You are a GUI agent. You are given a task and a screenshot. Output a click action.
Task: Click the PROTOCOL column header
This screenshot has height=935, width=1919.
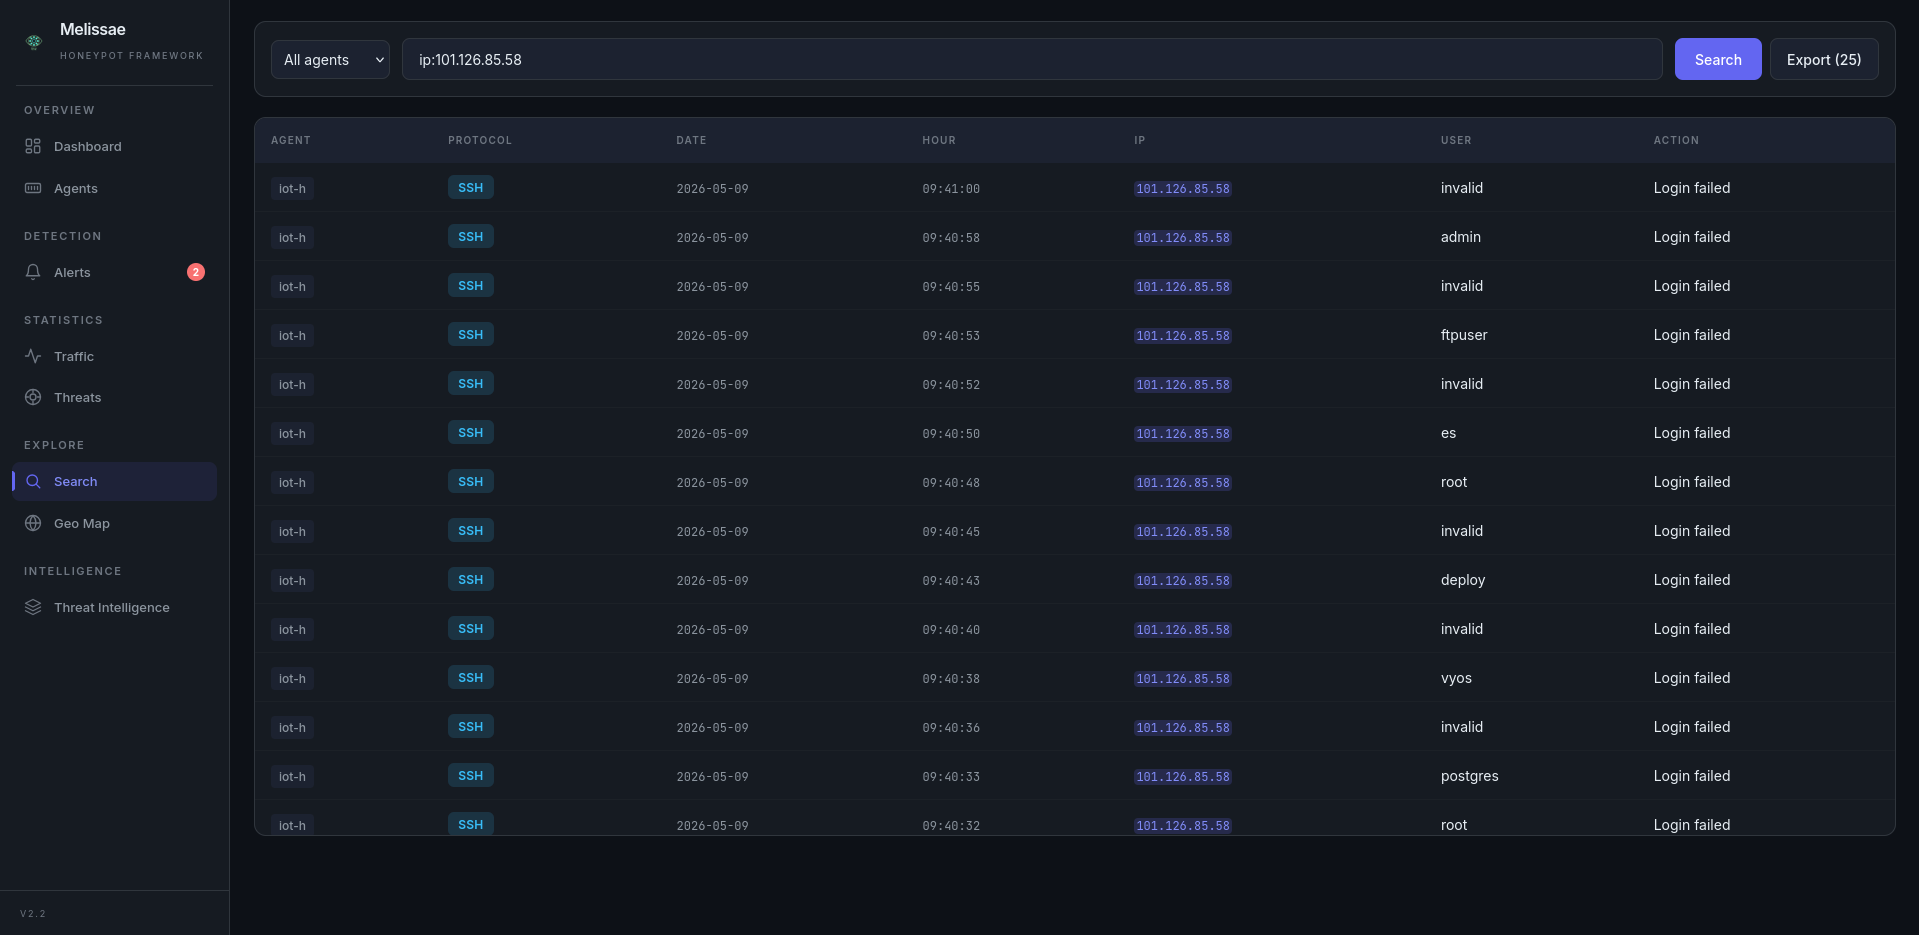(480, 140)
